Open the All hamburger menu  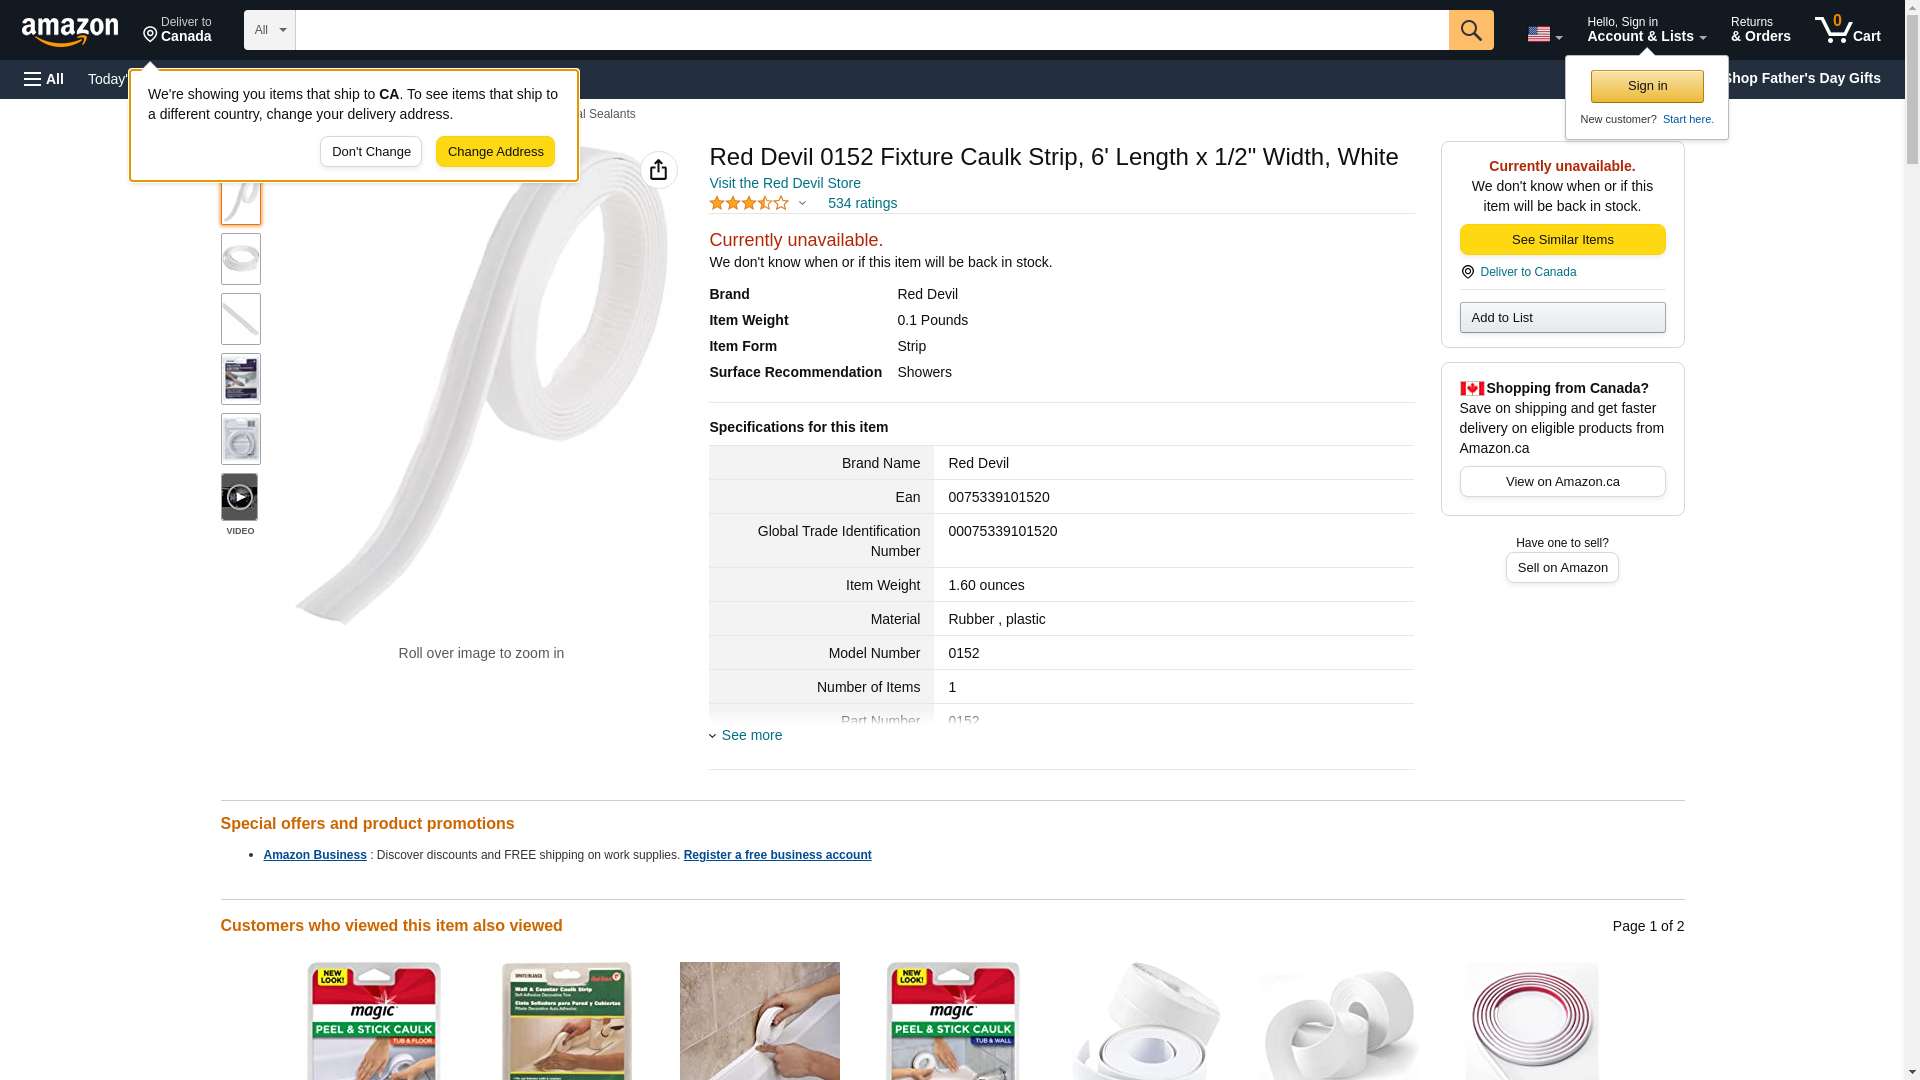44,79
